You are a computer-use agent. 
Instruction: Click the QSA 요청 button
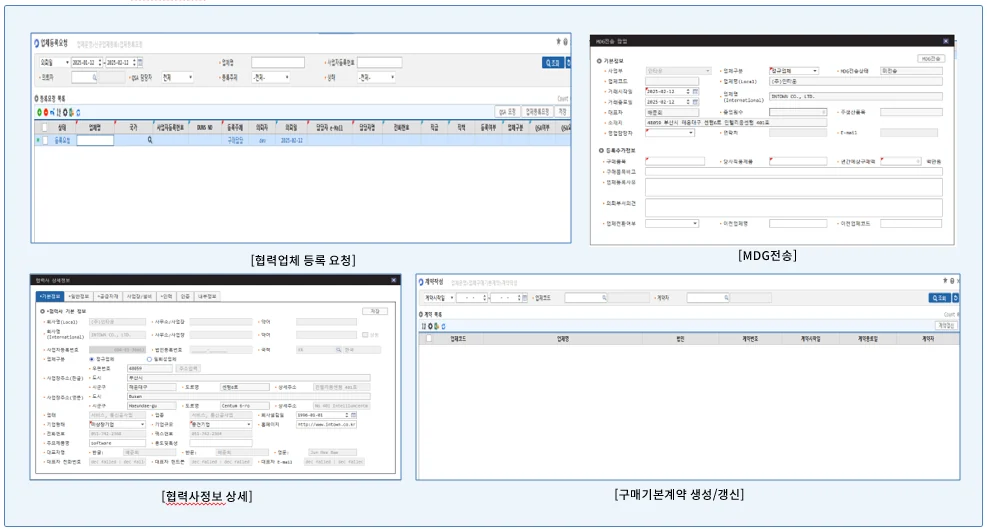507,112
